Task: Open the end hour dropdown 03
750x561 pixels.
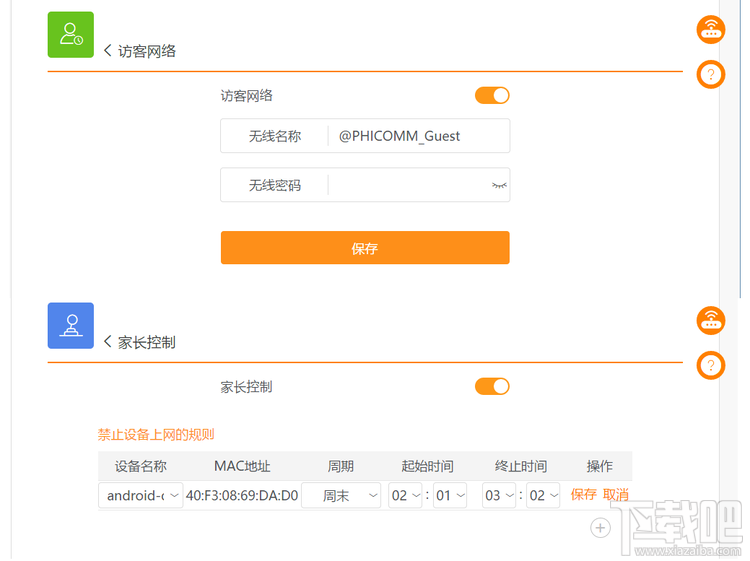Action: [x=499, y=495]
